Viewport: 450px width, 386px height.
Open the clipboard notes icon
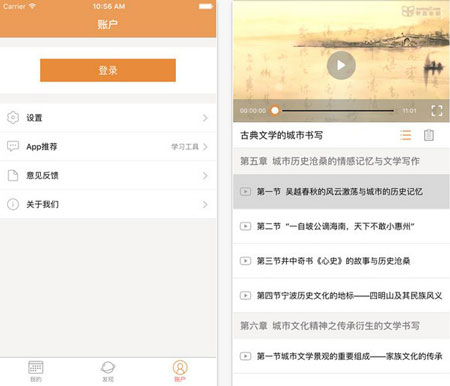point(429,135)
